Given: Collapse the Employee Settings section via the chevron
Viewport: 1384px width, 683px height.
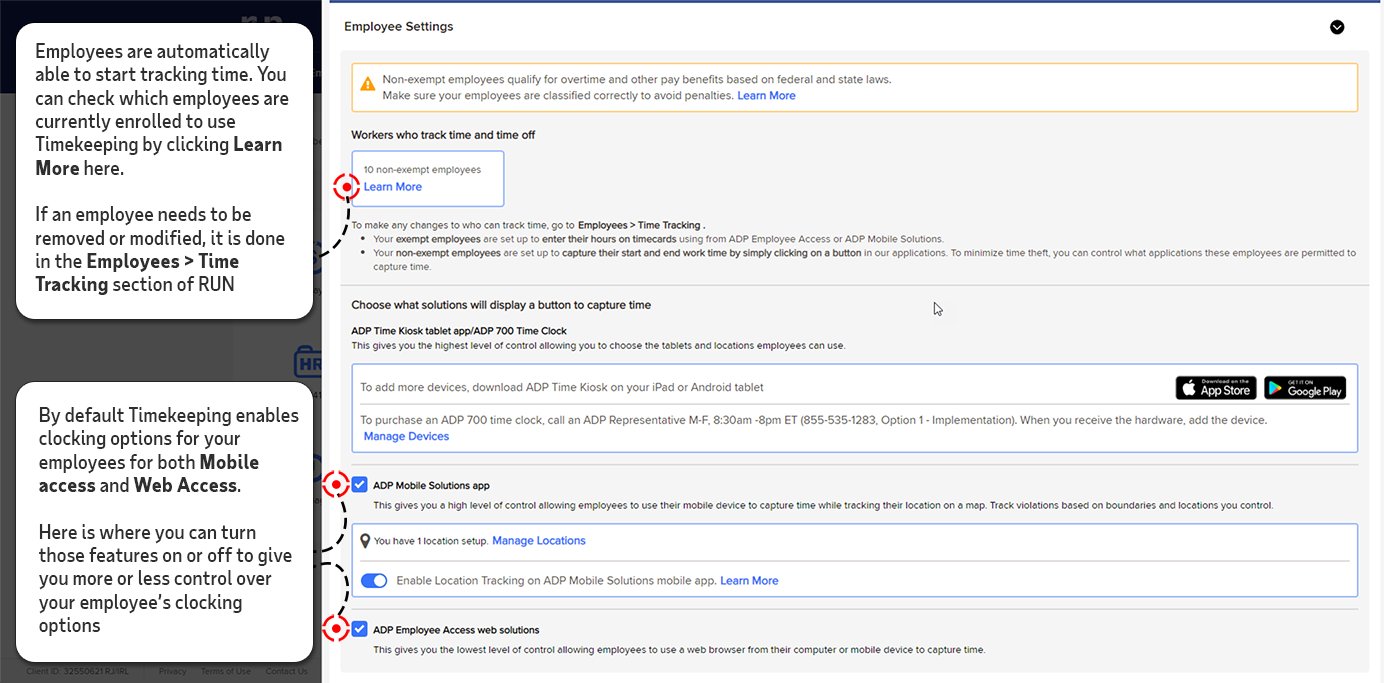Looking at the screenshot, I should (x=1337, y=28).
